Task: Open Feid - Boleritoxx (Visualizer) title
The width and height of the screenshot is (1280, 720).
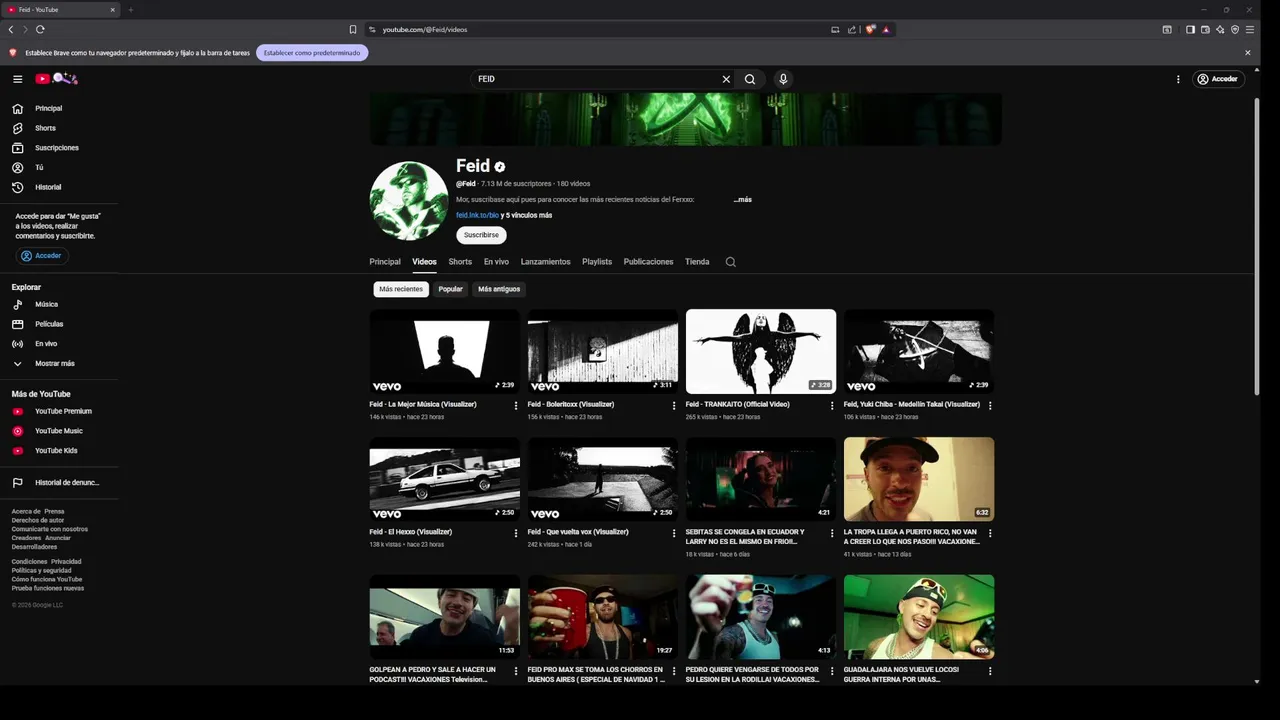Action: pyautogui.click(x=571, y=404)
